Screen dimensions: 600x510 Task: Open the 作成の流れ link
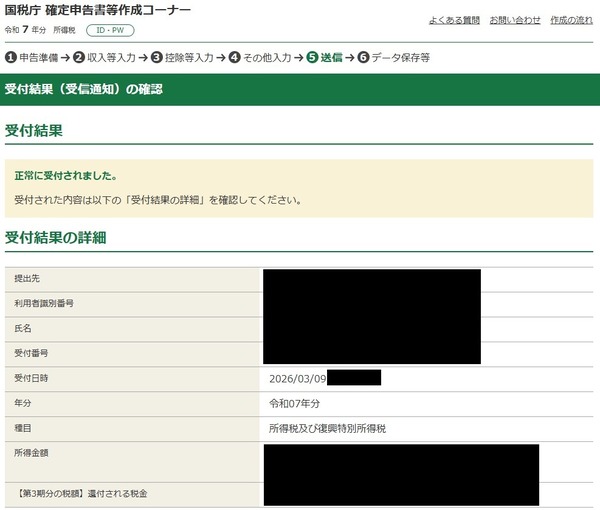[571, 20]
